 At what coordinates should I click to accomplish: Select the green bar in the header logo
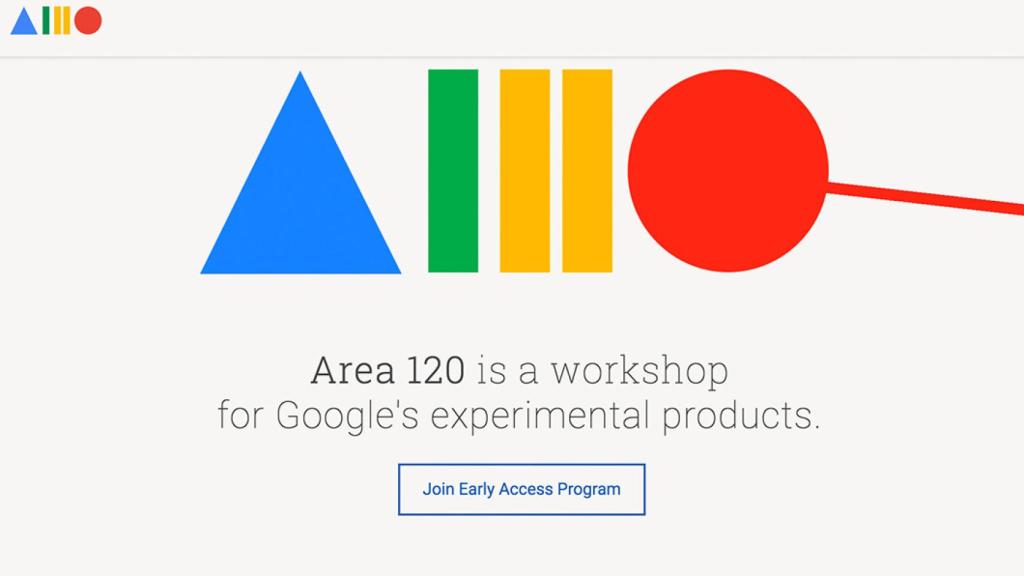pos(45,20)
